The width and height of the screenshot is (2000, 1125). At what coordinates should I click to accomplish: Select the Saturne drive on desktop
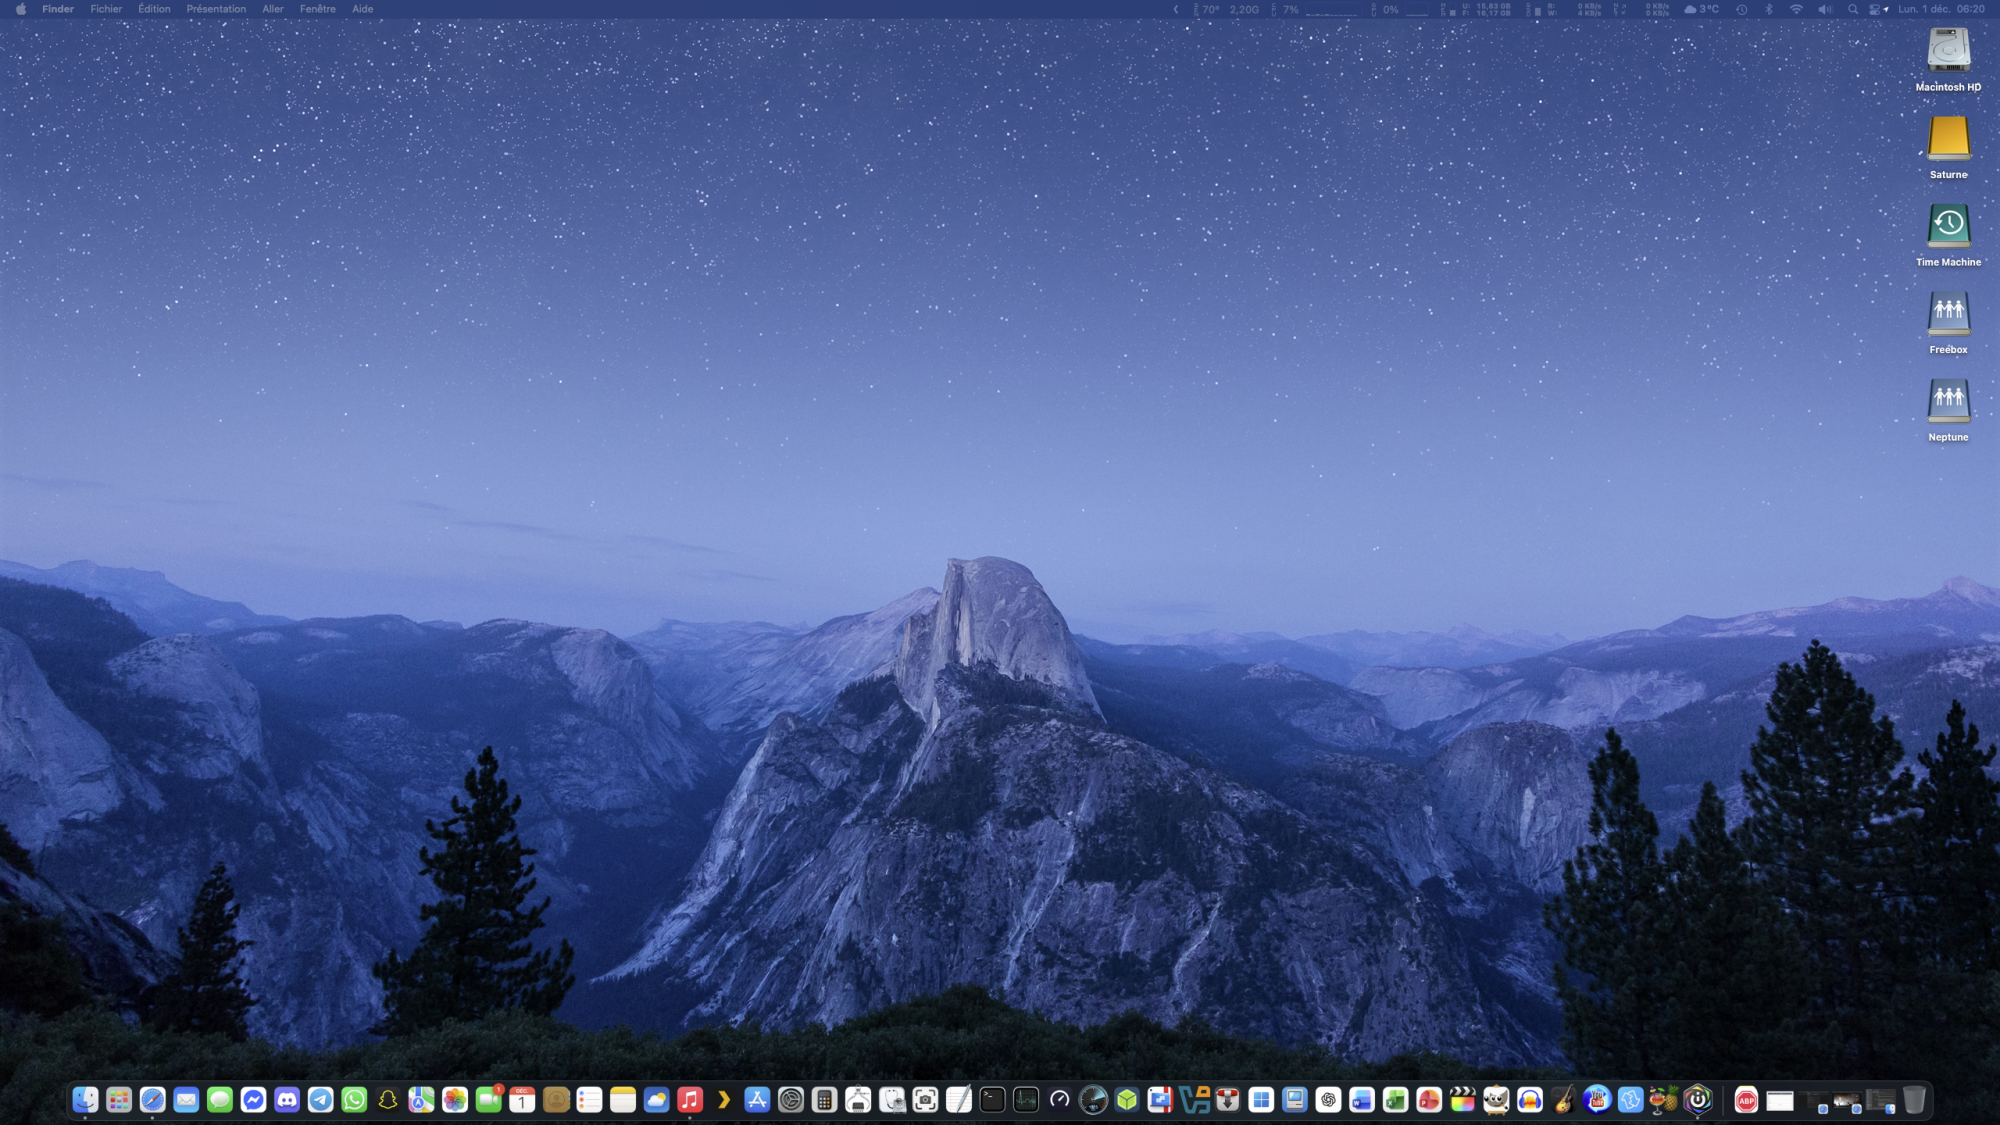pyautogui.click(x=1948, y=140)
